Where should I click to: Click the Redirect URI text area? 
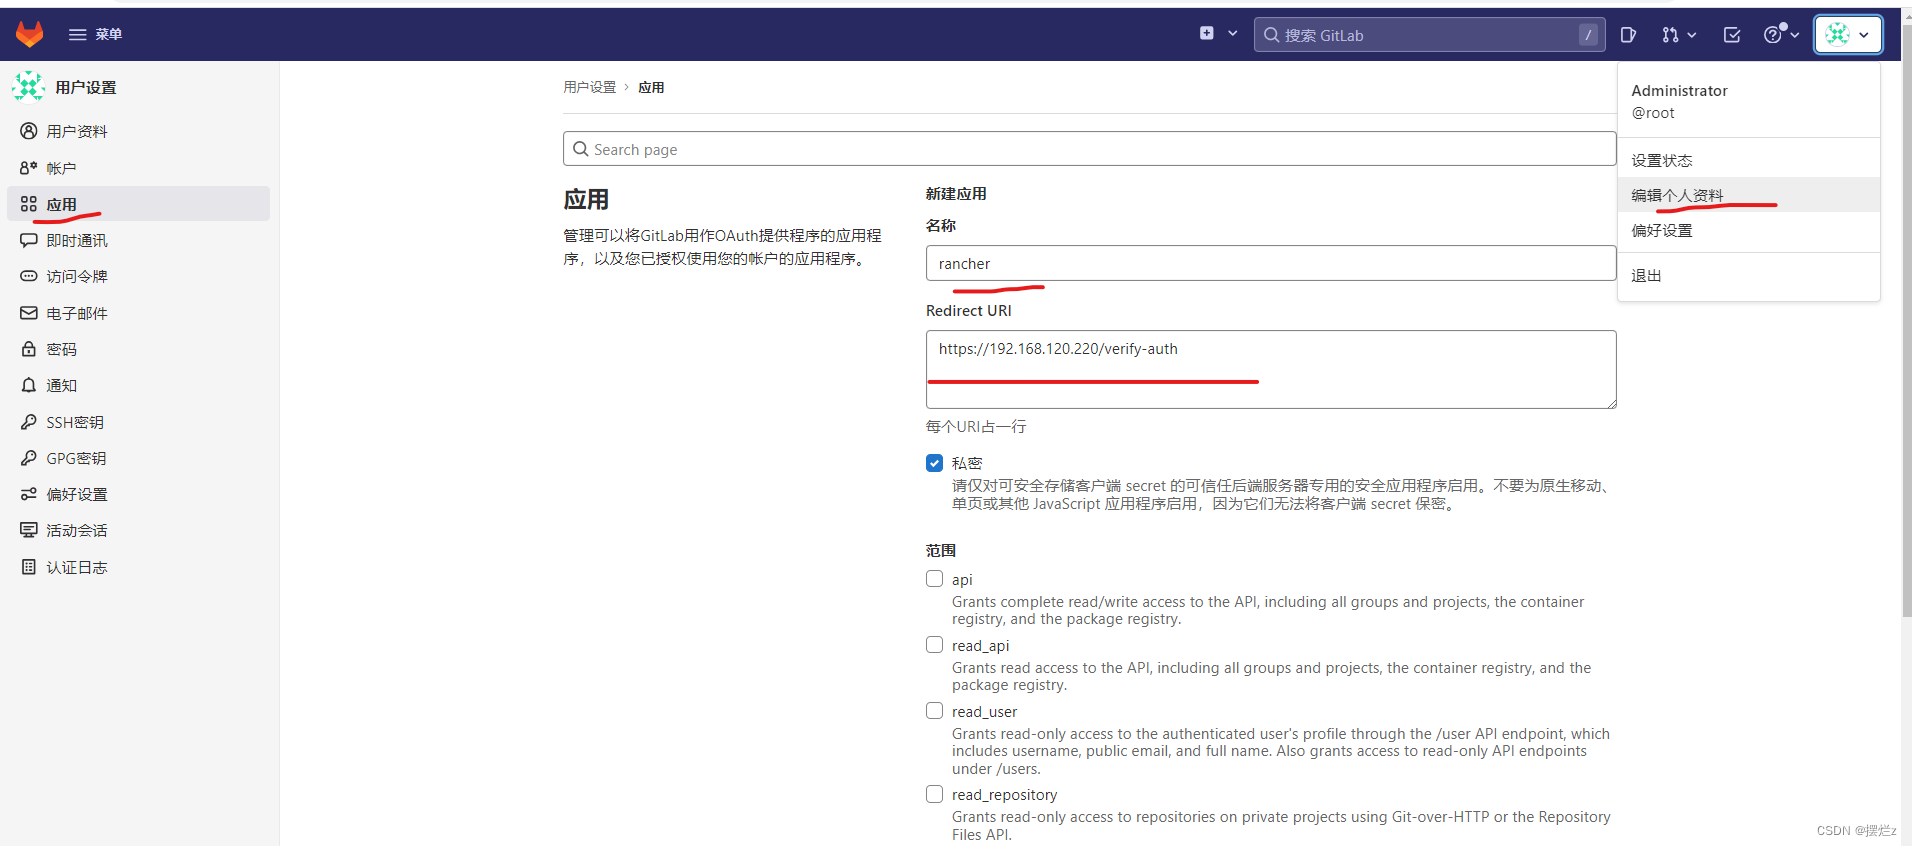(x=1271, y=369)
